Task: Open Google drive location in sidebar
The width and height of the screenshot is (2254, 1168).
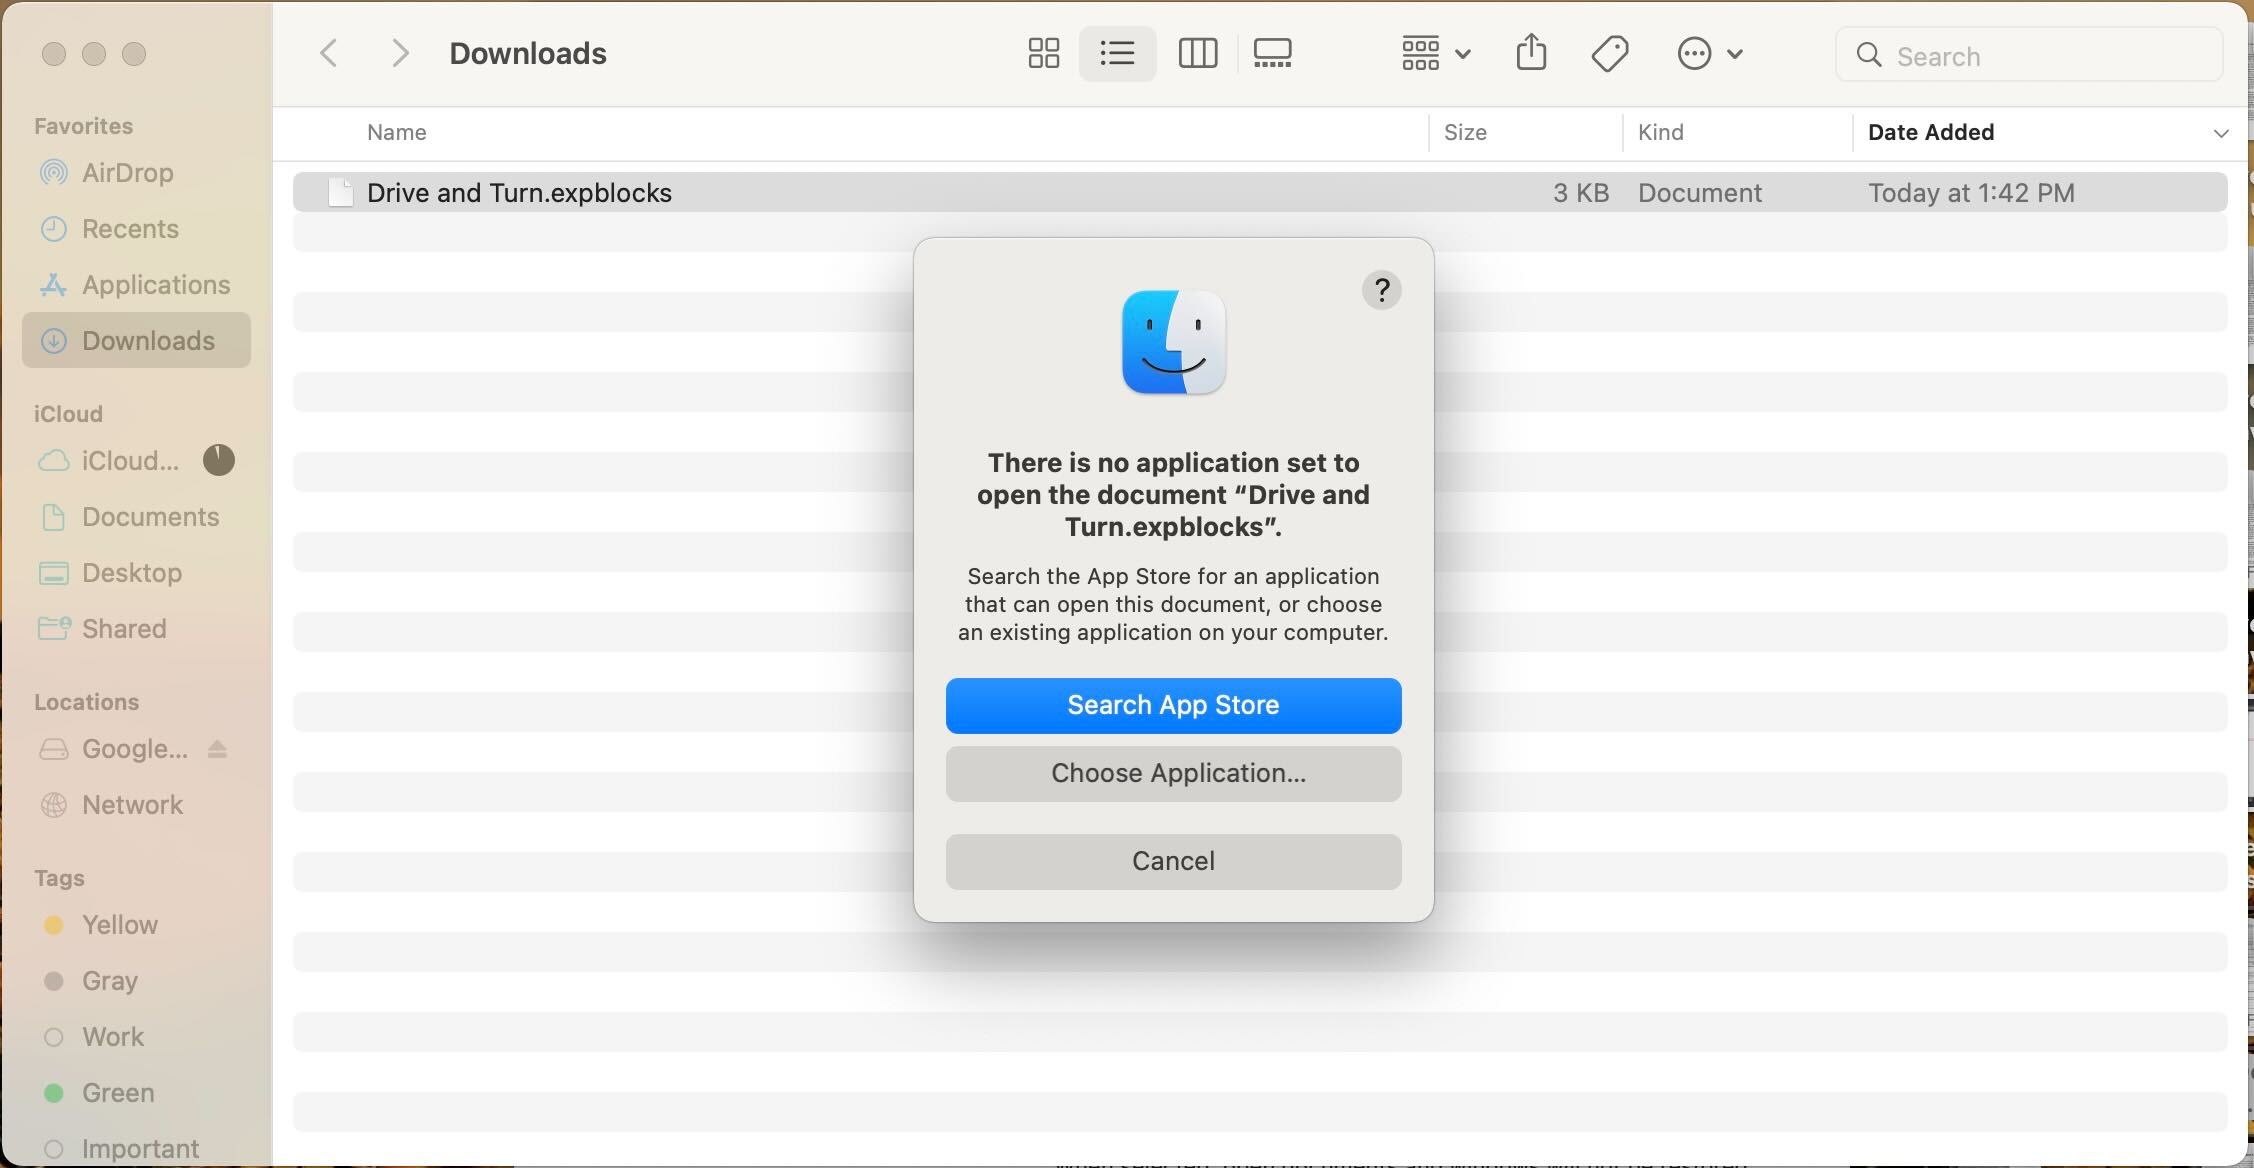Action: (x=134, y=749)
